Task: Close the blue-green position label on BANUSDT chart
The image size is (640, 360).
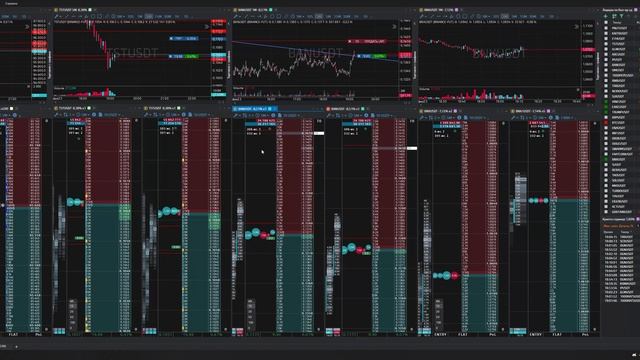Action: (359, 56)
